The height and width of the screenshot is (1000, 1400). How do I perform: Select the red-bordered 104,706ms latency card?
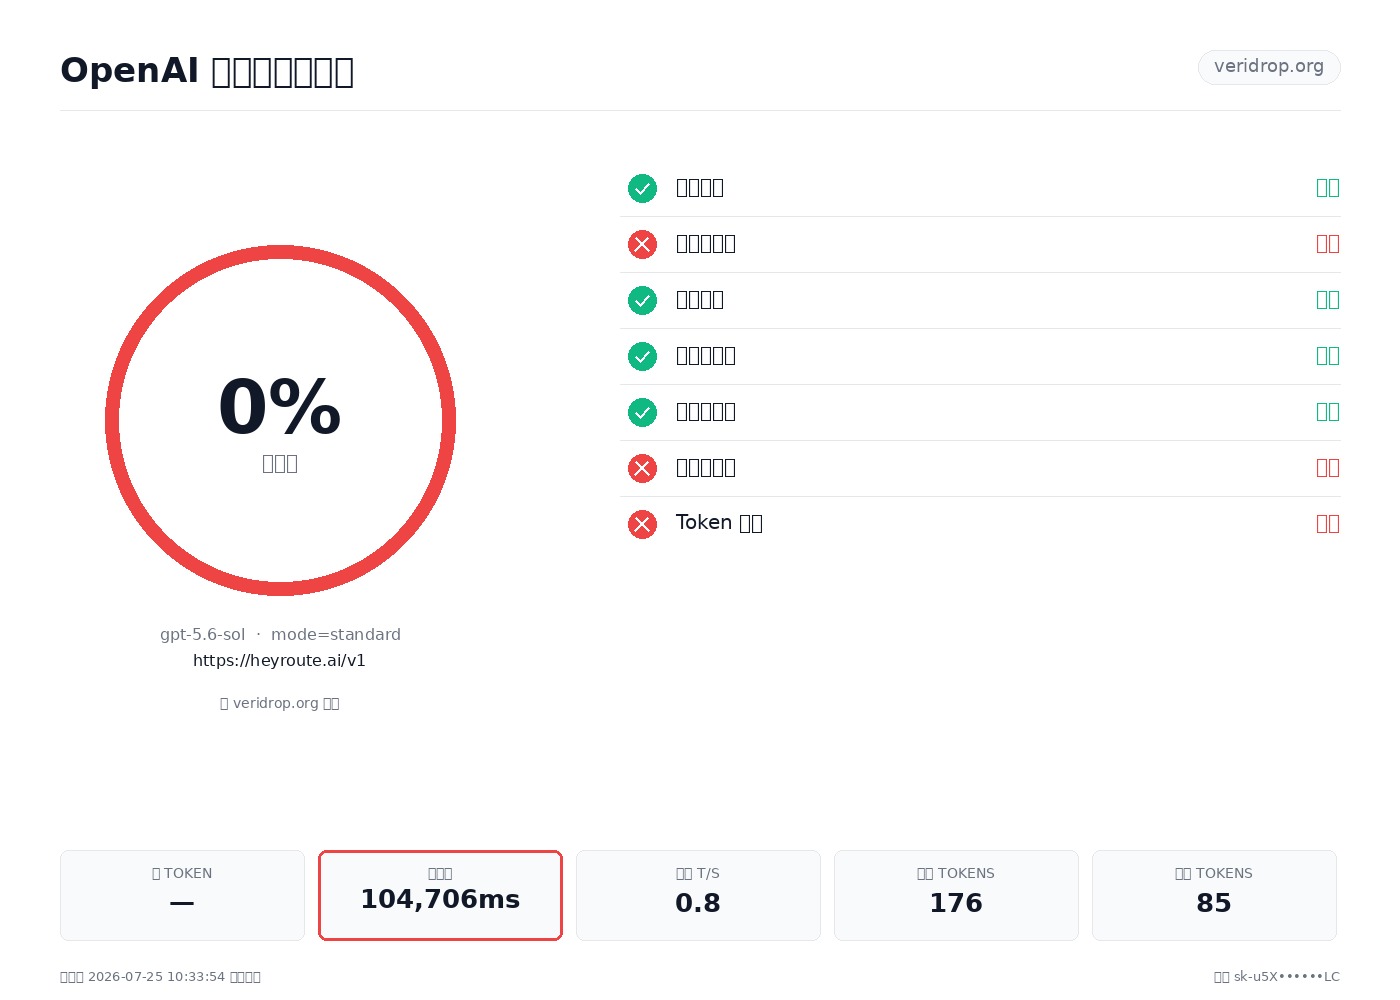pos(440,895)
